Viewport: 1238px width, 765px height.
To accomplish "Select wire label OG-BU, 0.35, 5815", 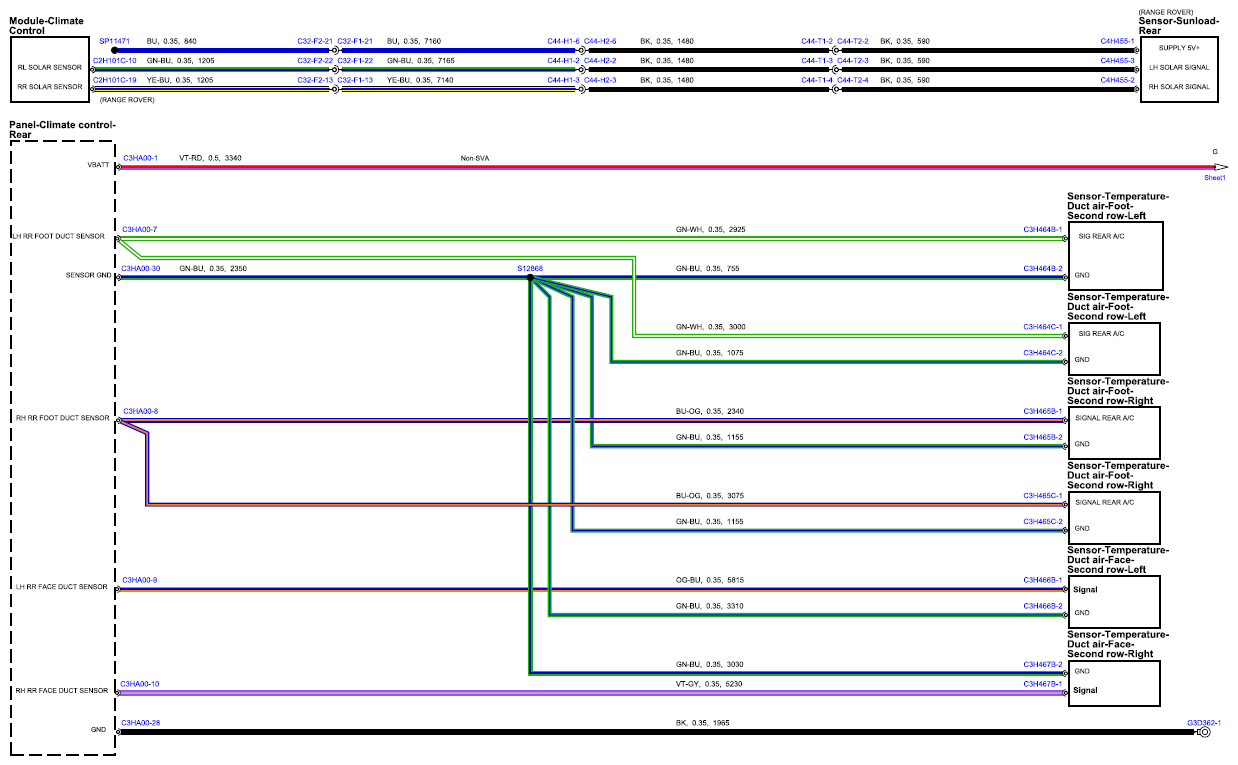I will [x=711, y=580].
